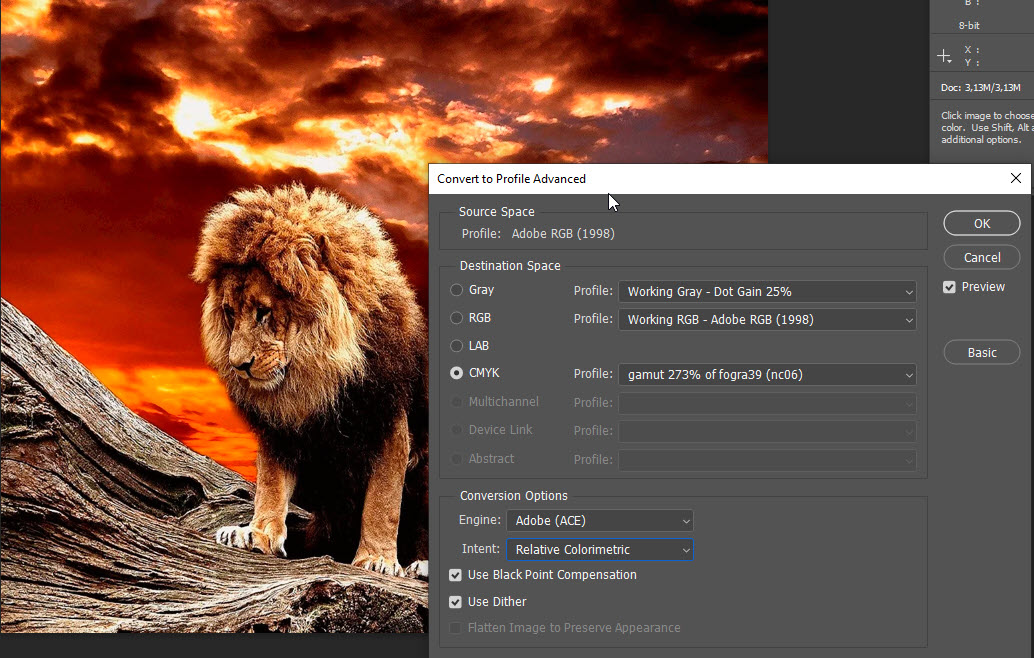Expand the Intent Relative Colorimetric dropdown

599,550
